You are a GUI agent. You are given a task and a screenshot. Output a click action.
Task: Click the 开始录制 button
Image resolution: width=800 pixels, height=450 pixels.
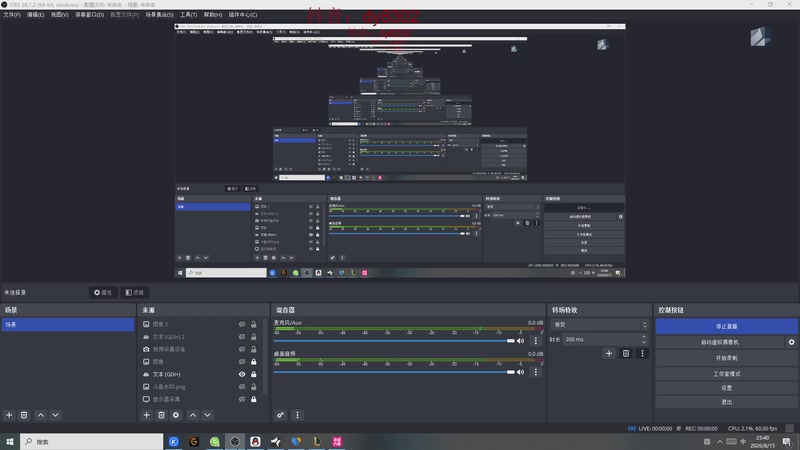click(727, 358)
